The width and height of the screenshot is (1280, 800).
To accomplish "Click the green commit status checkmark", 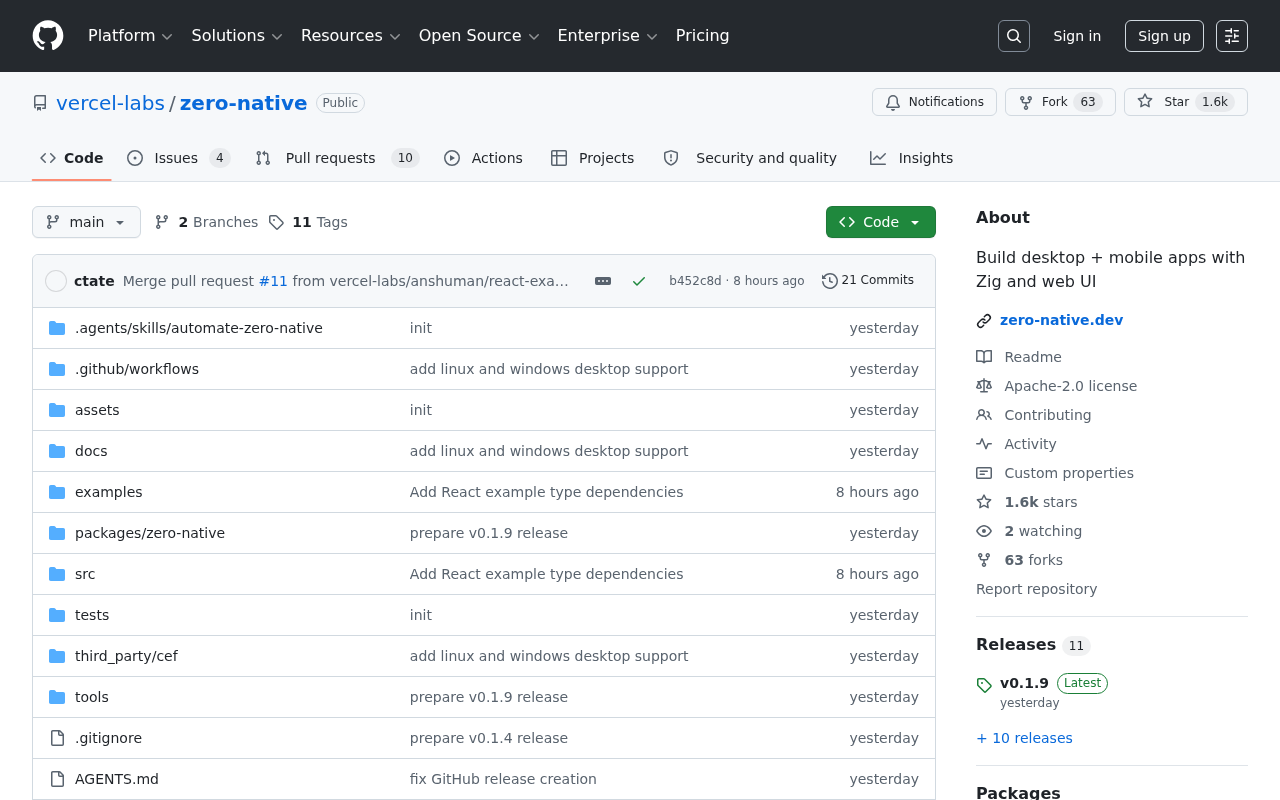I will click(639, 281).
